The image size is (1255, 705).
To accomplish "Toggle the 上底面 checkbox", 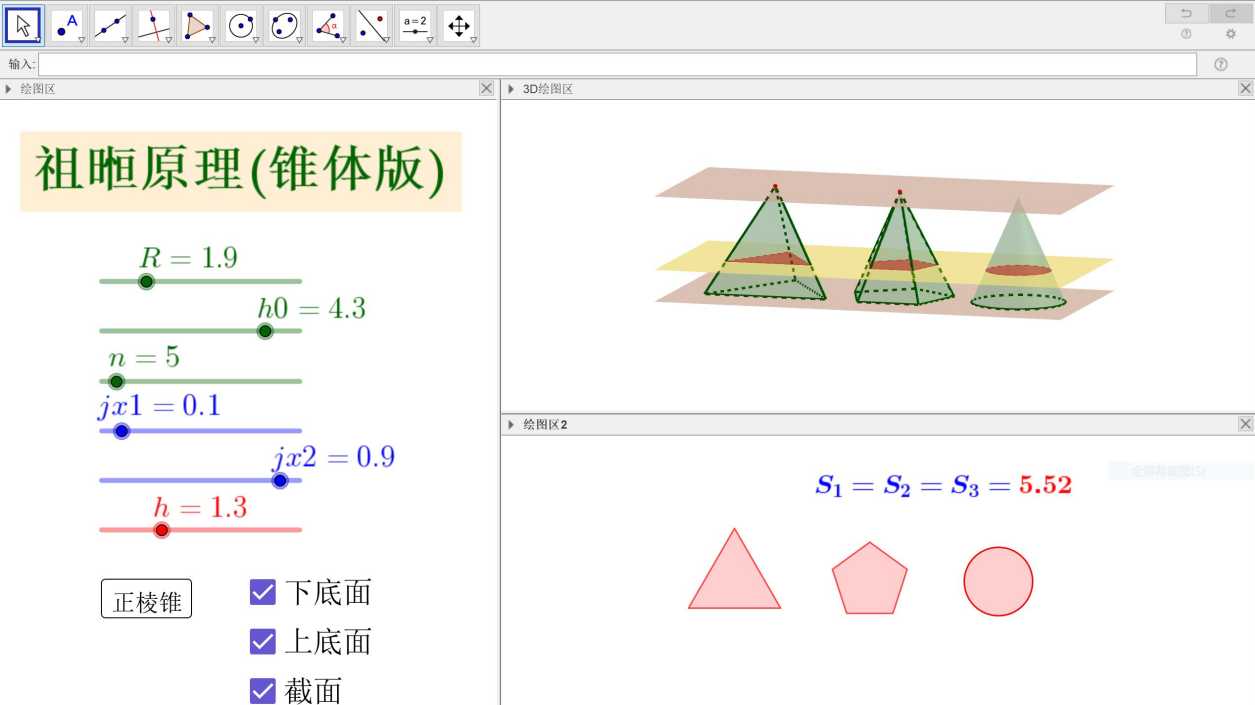I will pos(262,641).
